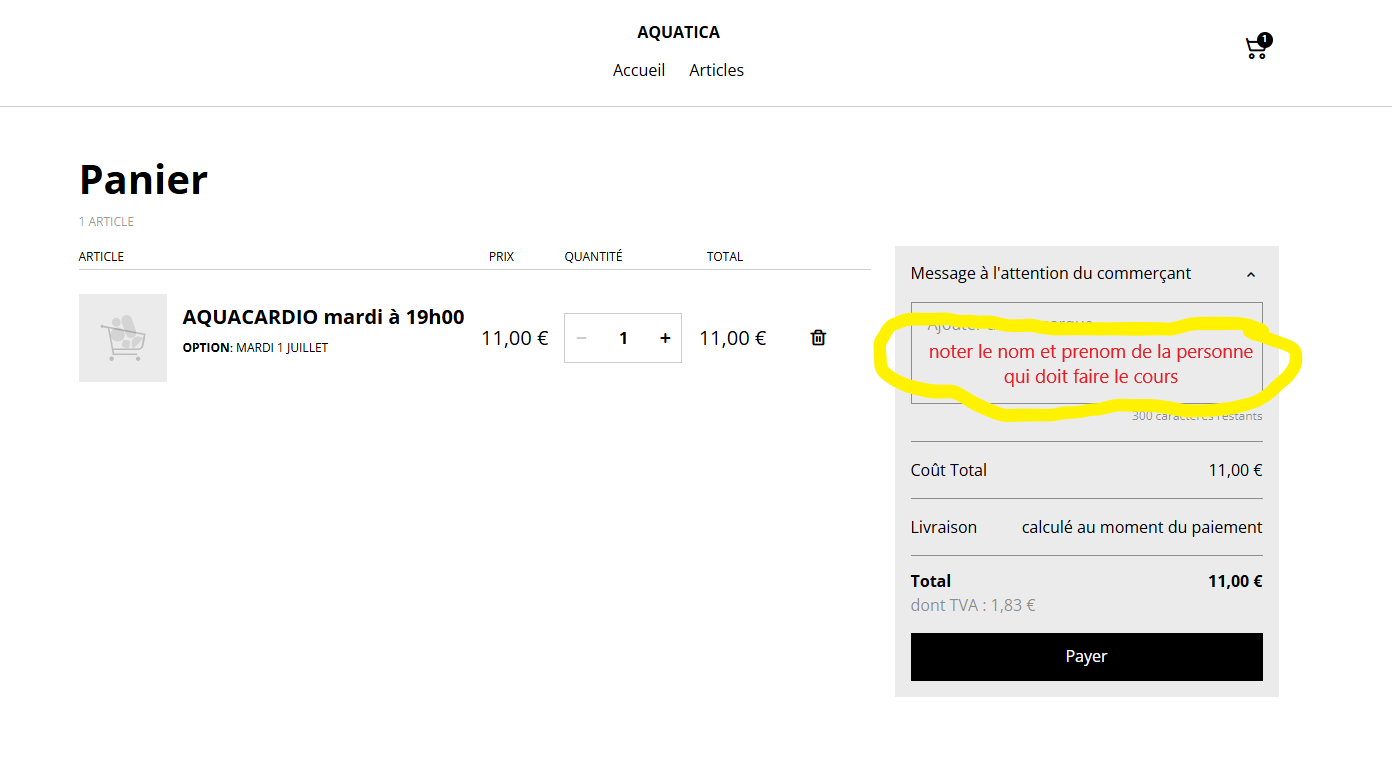Click the AQUATICA site title
Viewport: 1392px width, 759px height.
[x=678, y=32]
